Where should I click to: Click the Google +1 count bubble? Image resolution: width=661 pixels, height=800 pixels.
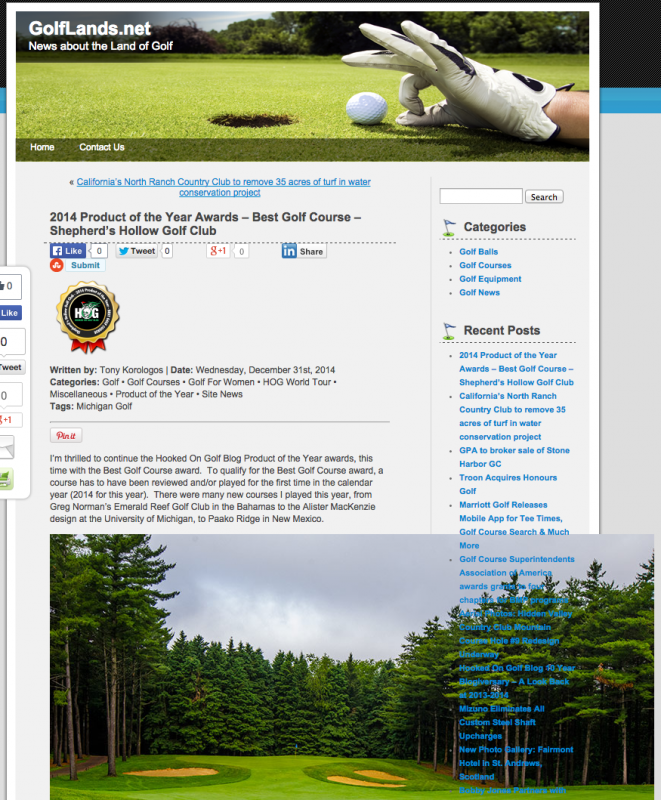pyautogui.click(x=241, y=251)
